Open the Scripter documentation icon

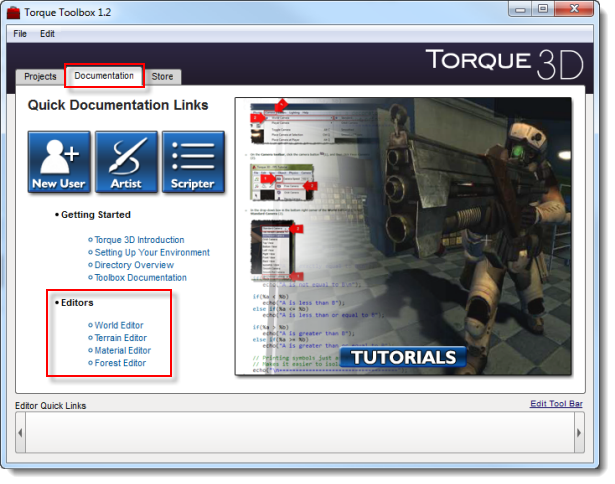193,162
